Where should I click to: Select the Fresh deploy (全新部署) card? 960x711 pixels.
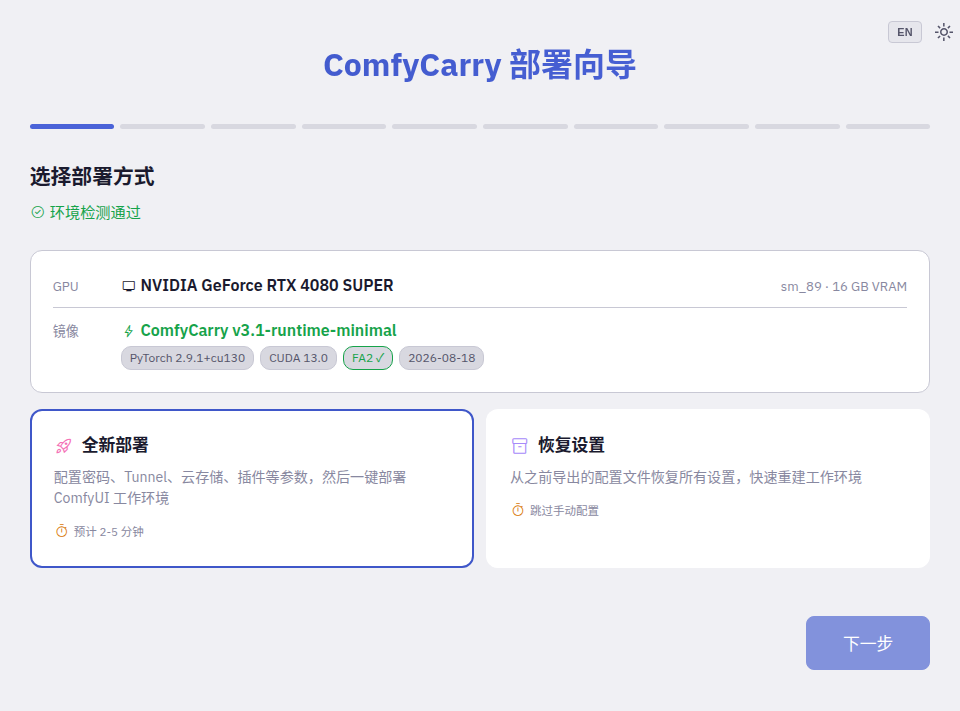pos(252,489)
